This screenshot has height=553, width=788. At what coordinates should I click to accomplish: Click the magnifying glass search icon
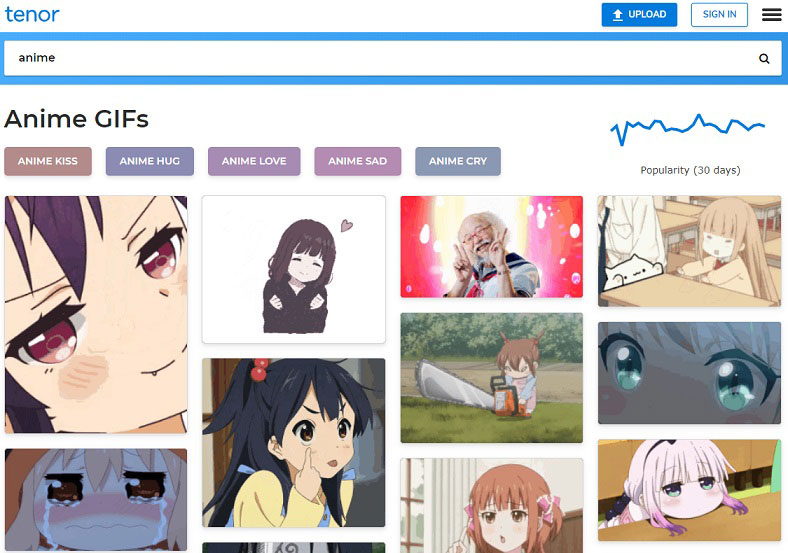(764, 59)
